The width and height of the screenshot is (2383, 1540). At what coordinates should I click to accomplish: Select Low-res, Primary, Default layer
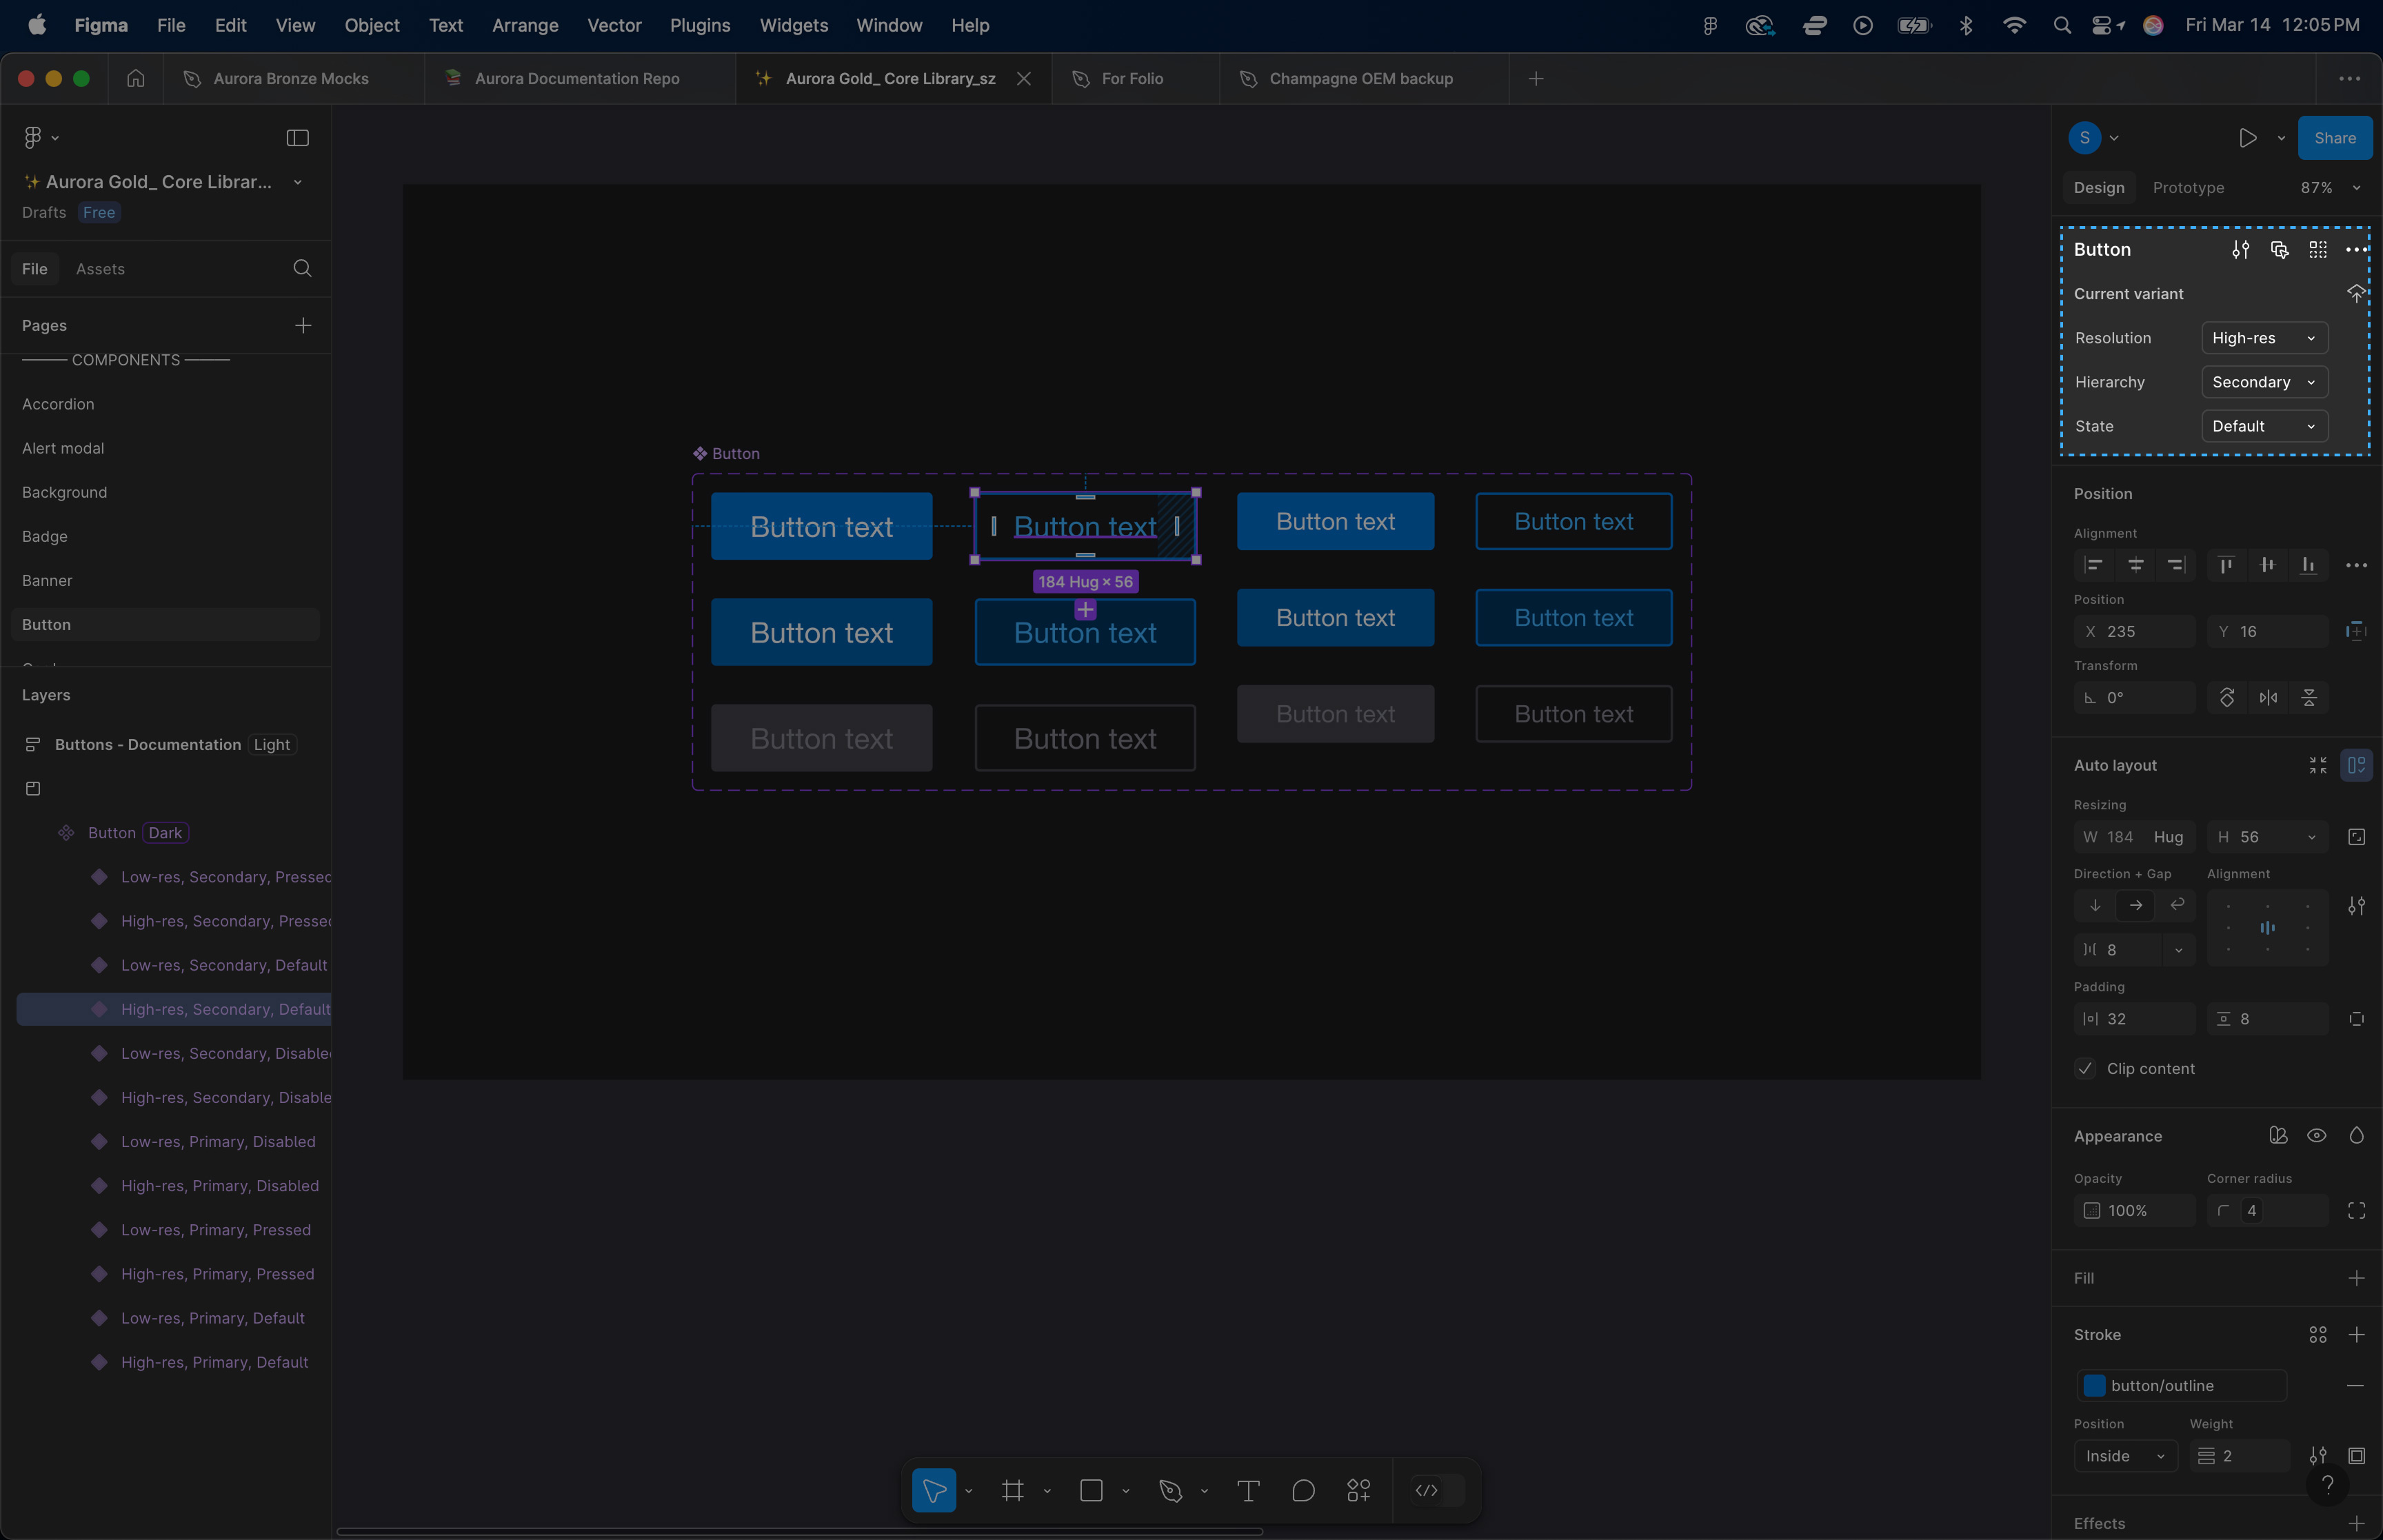(212, 1318)
